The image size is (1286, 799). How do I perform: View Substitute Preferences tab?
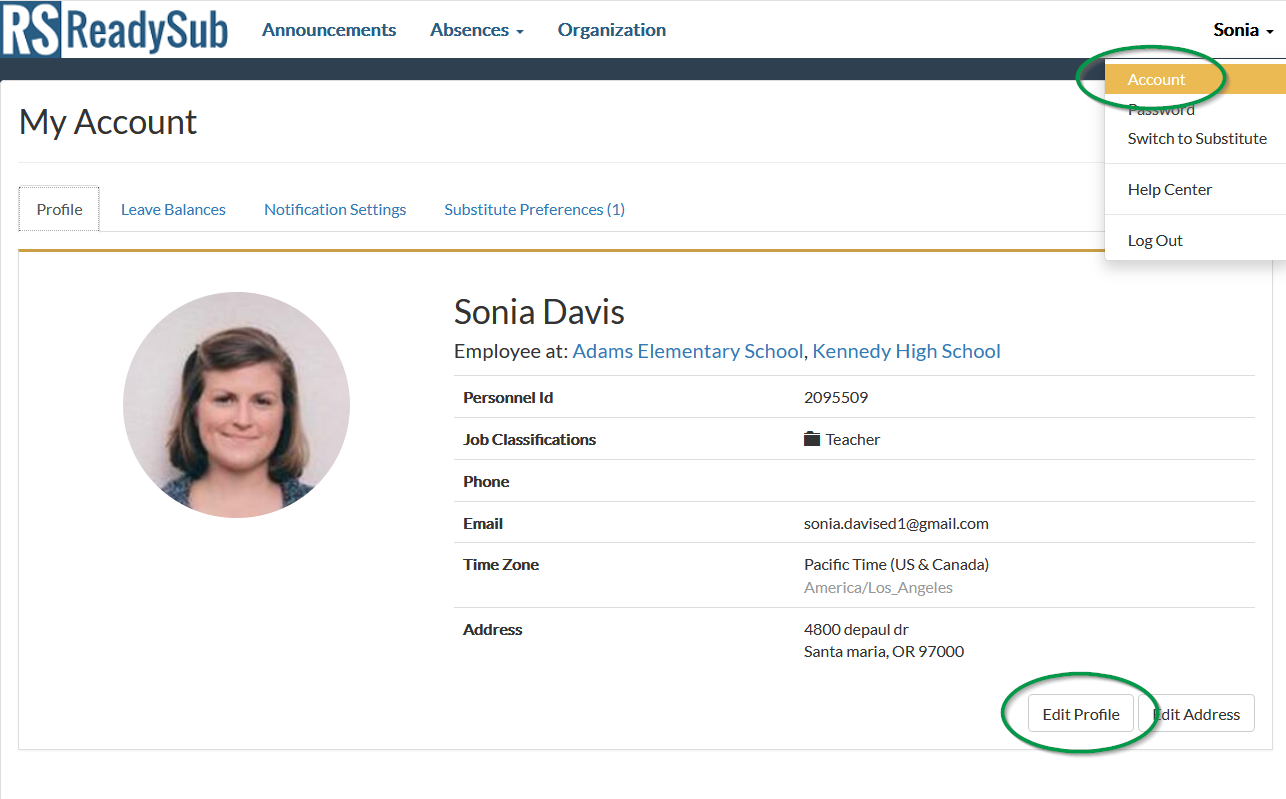533,209
